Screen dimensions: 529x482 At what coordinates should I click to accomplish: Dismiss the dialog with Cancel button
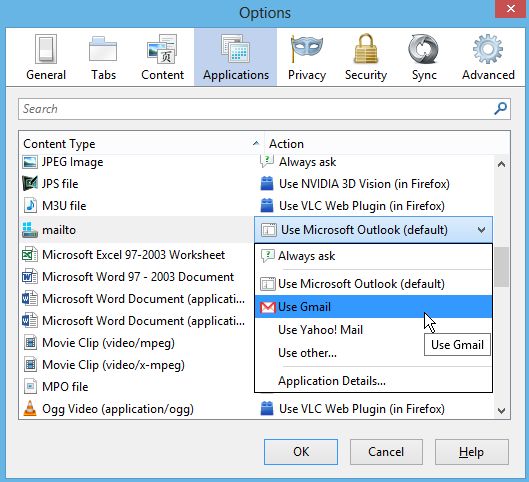click(x=386, y=452)
